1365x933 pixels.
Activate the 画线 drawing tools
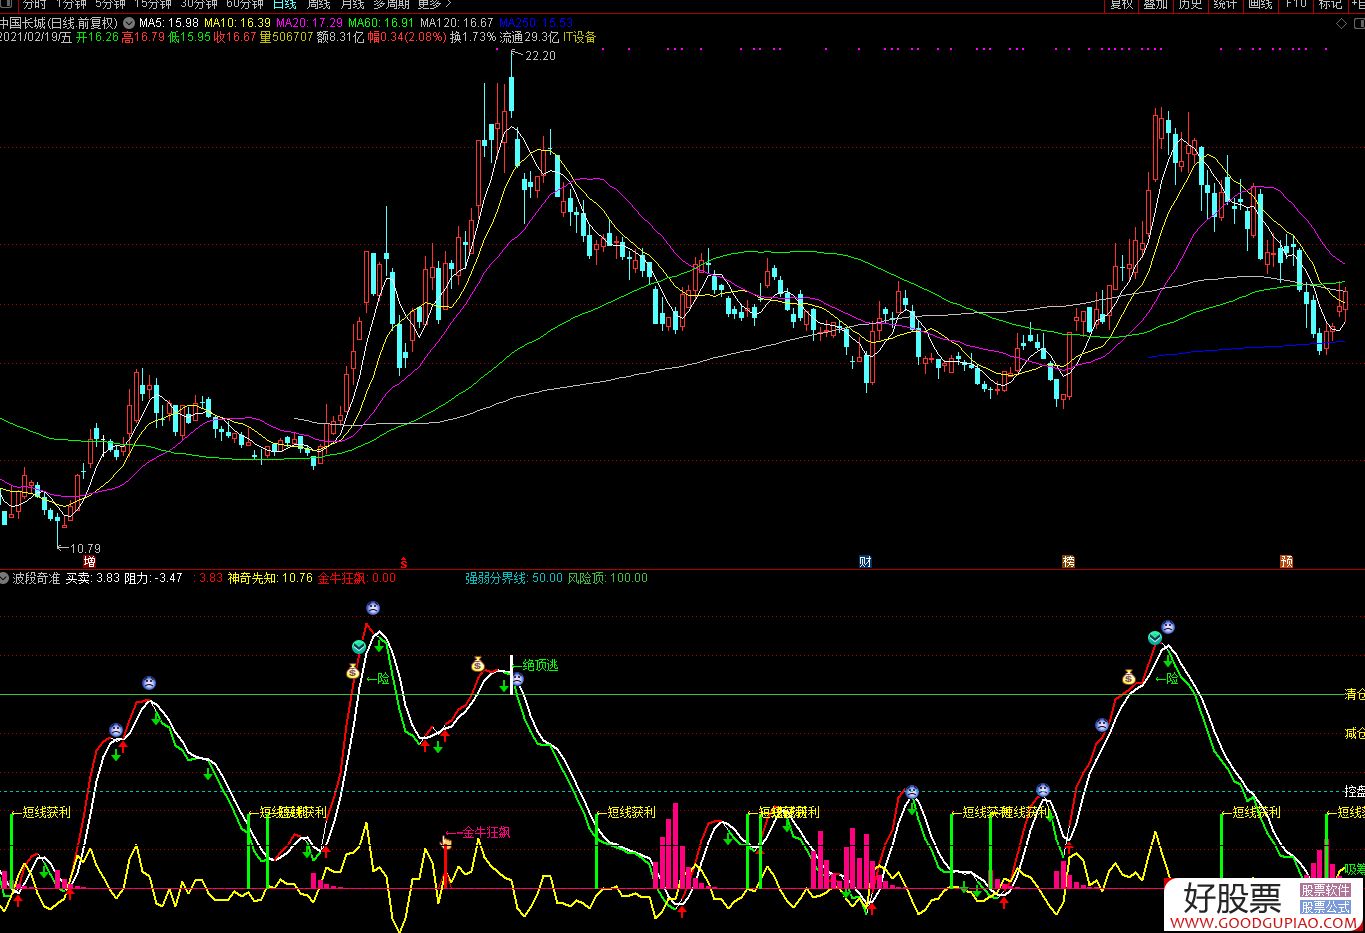tap(1260, 4)
